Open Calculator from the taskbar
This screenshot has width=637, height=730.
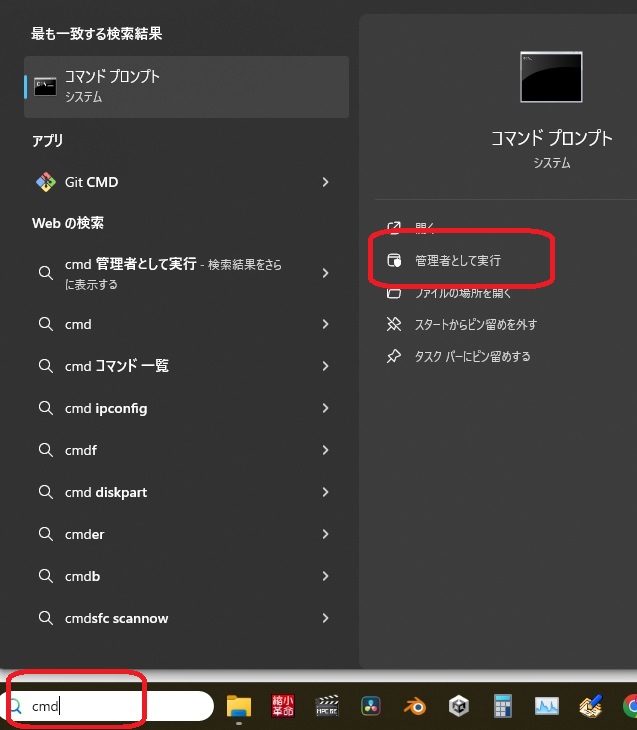coord(503,706)
